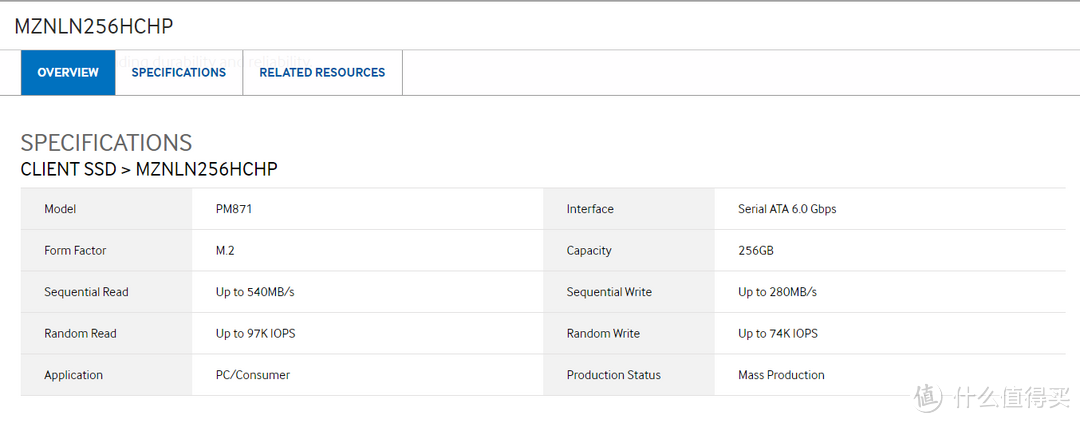This screenshot has width=1080, height=423.
Task: Click the Sequential Write label
Action: pos(609,292)
